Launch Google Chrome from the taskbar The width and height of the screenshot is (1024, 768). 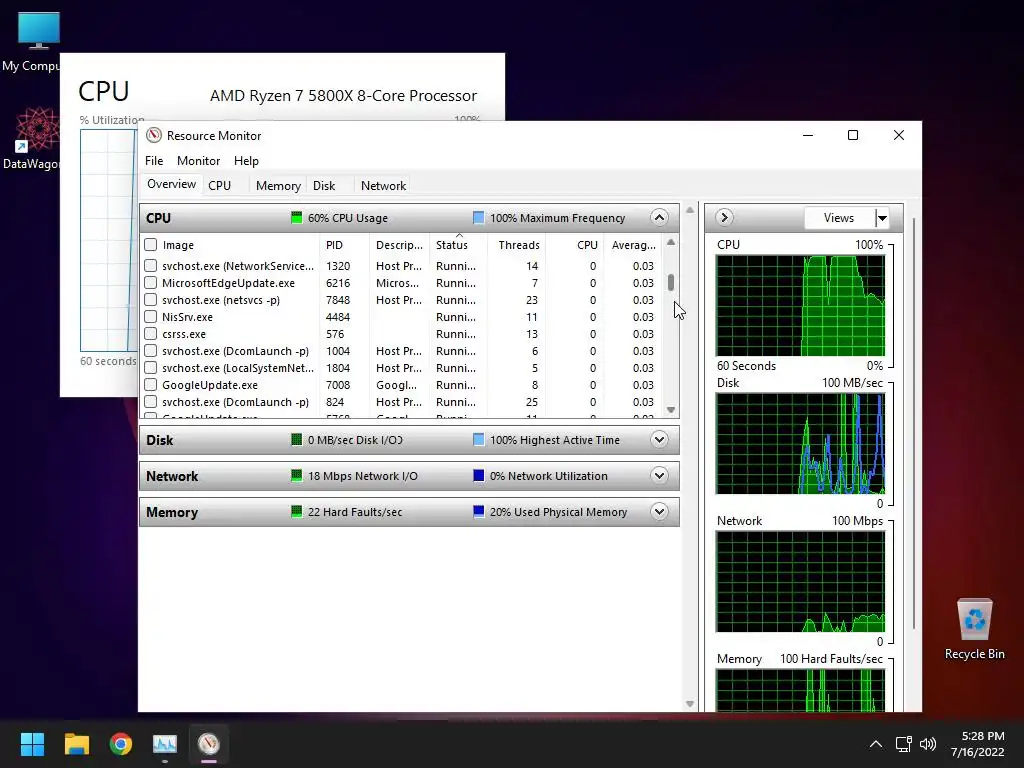(x=121, y=744)
